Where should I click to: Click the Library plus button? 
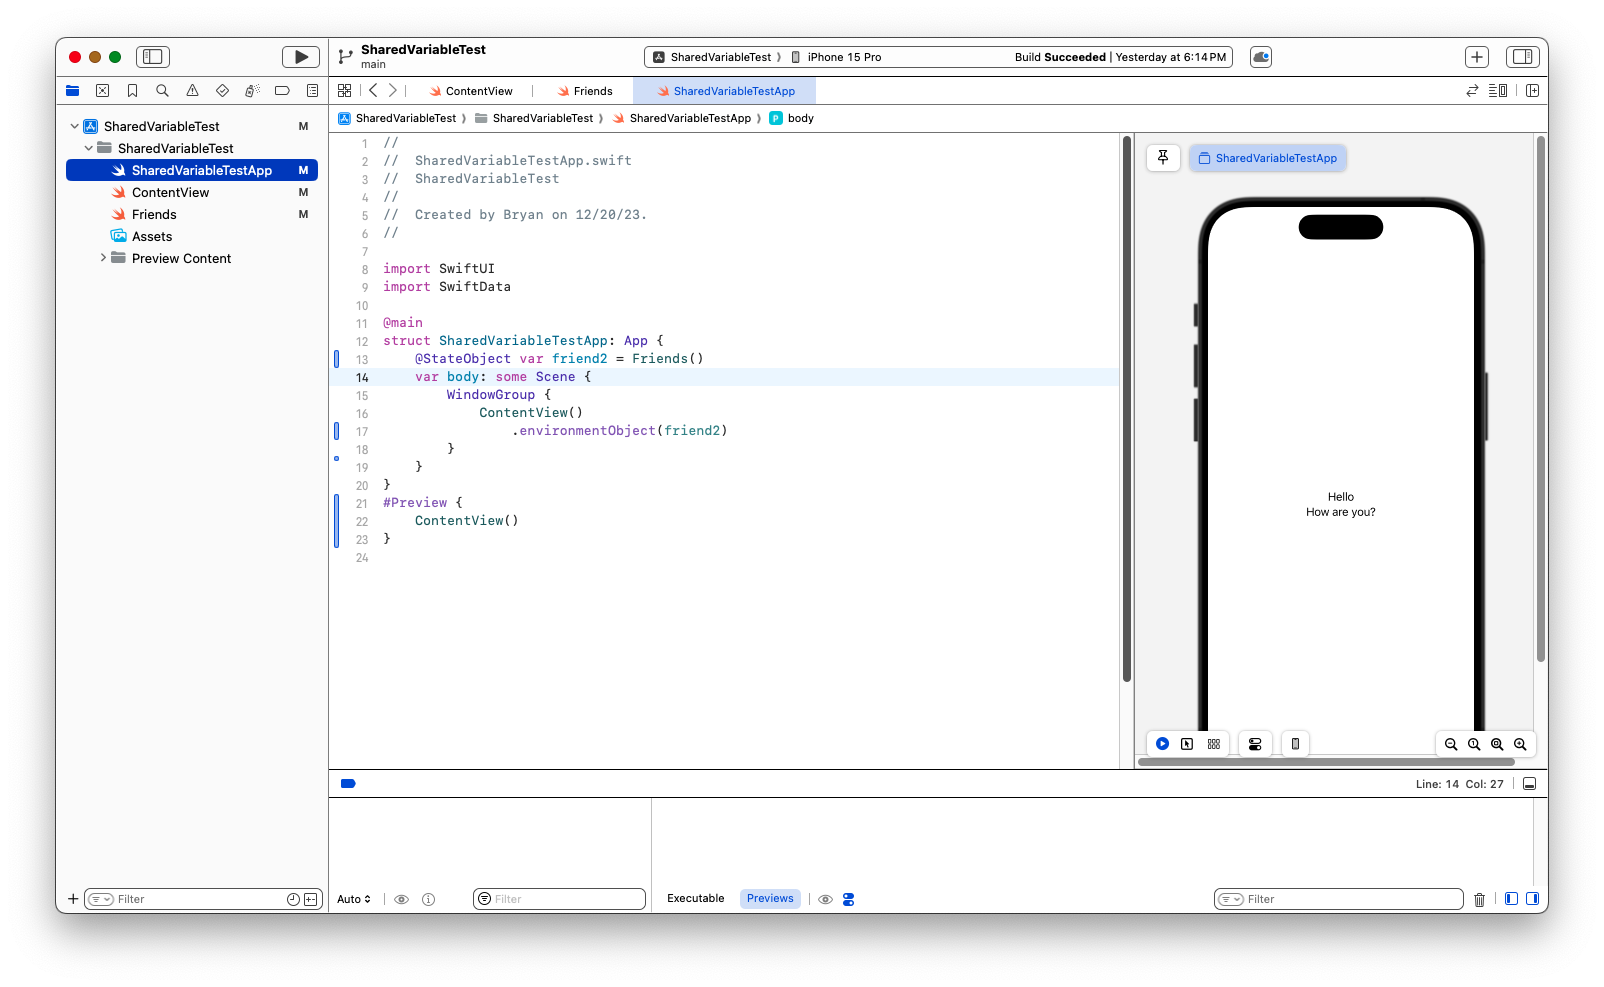coord(1477,57)
